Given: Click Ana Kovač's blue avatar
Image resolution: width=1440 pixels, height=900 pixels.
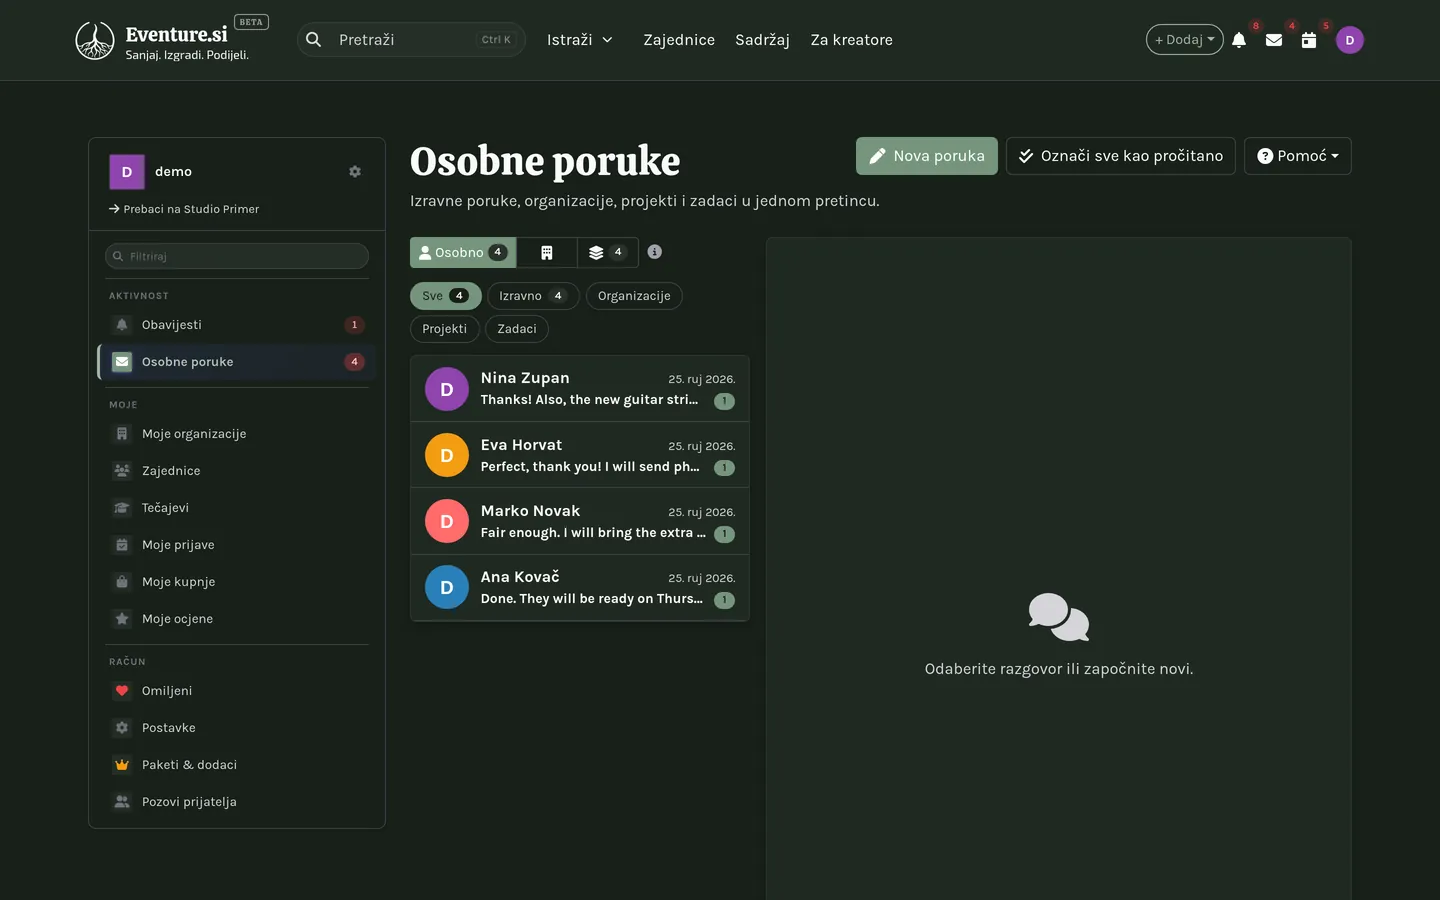Looking at the screenshot, I should (x=447, y=587).
